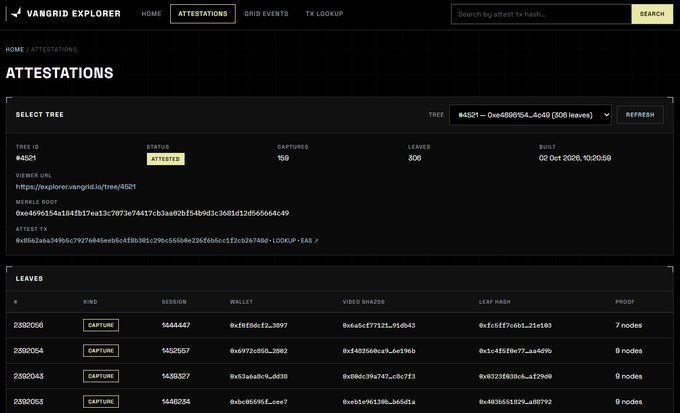Image resolution: width=680 pixels, height=413 pixels.
Task: Click the Lookup link beside attest tx
Action: click(x=284, y=240)
